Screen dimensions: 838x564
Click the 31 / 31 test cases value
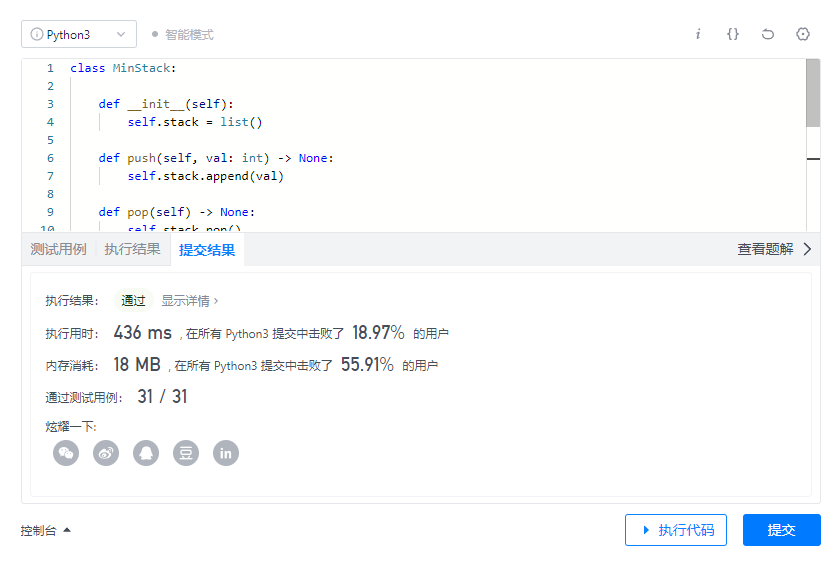pyautogui.click(x=162, y=397)
